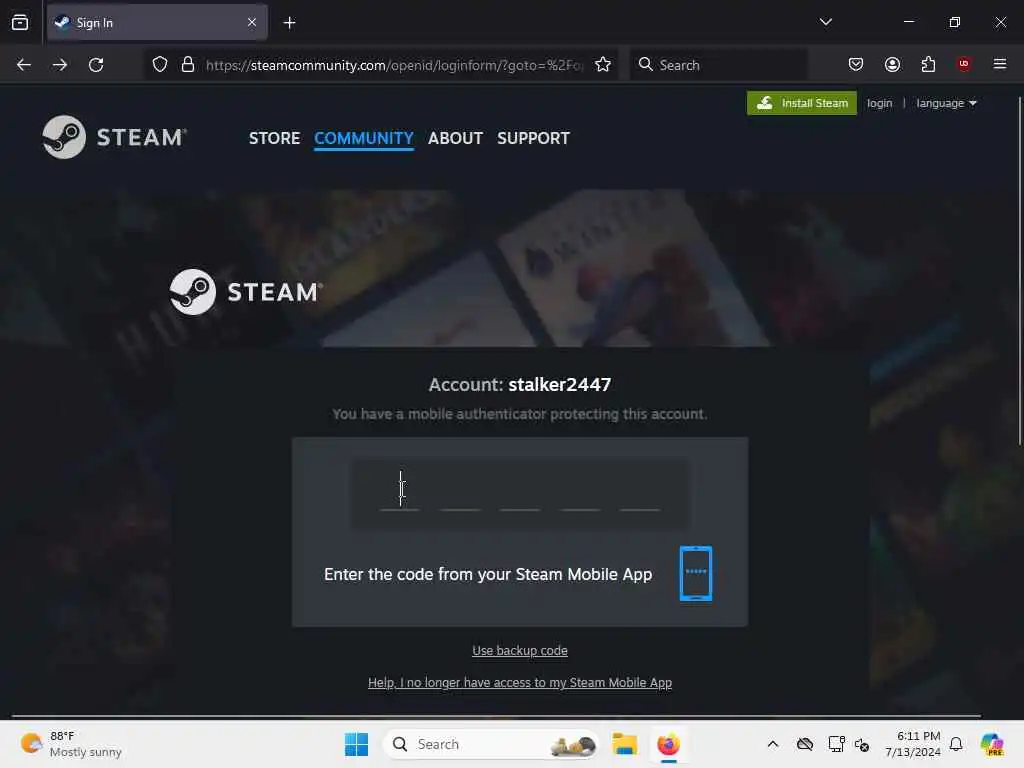Click the taskbar Search box
The image size is (1024, 768).
(490, 744)
